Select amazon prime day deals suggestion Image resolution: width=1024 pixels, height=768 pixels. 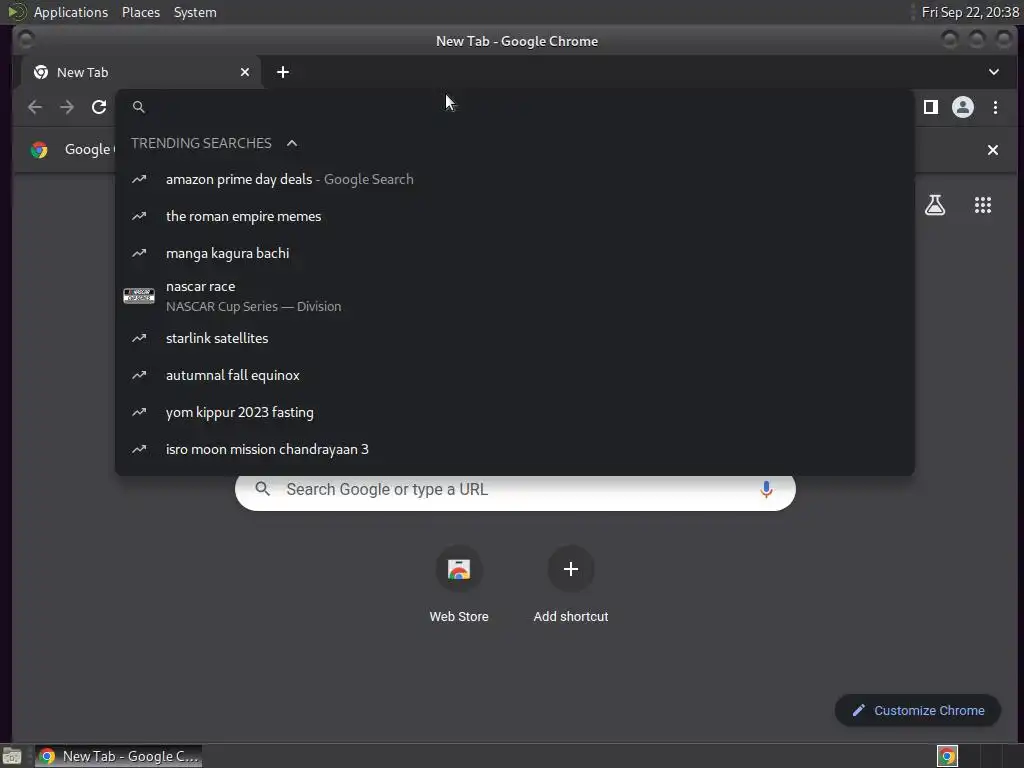click(x=515, y=179)
